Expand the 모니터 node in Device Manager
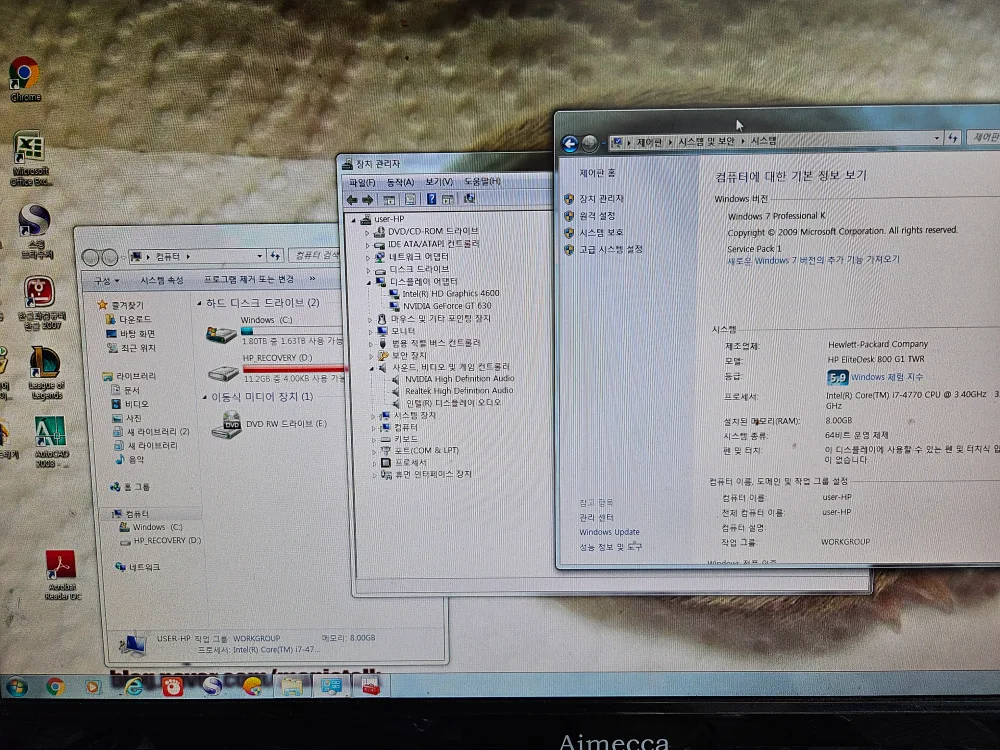 click(371, 332)
